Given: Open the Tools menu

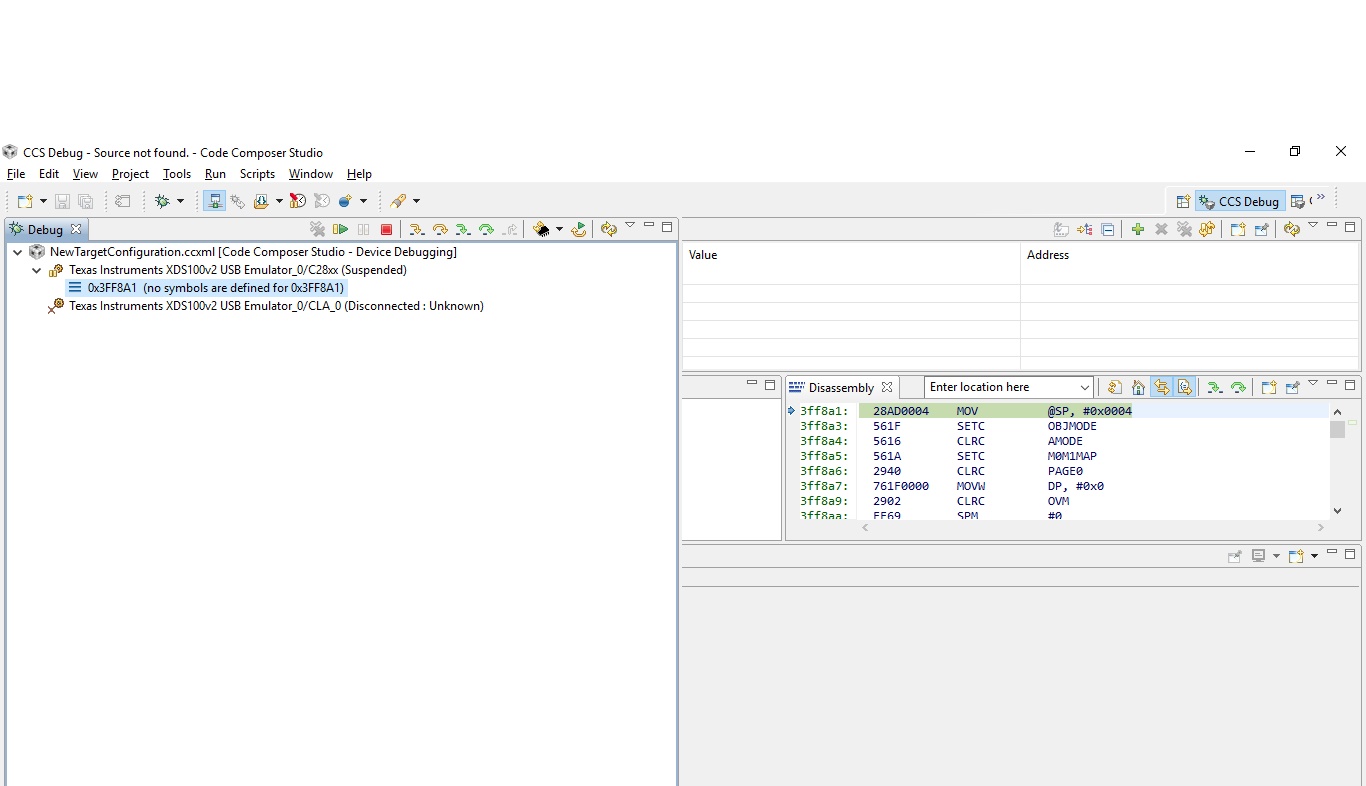Looking at the screenshot, I should click(x=177, y=174).
